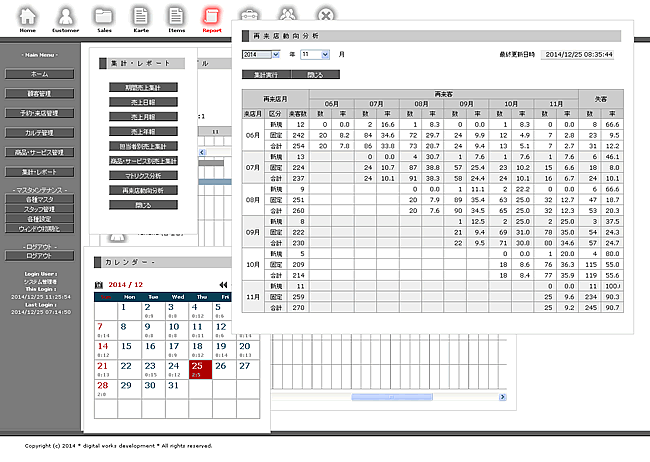The height and width of the screenshot is (462, 650).
Task: Open the Karte document icon
Action: pyautogui.click(x=141, y=17)
